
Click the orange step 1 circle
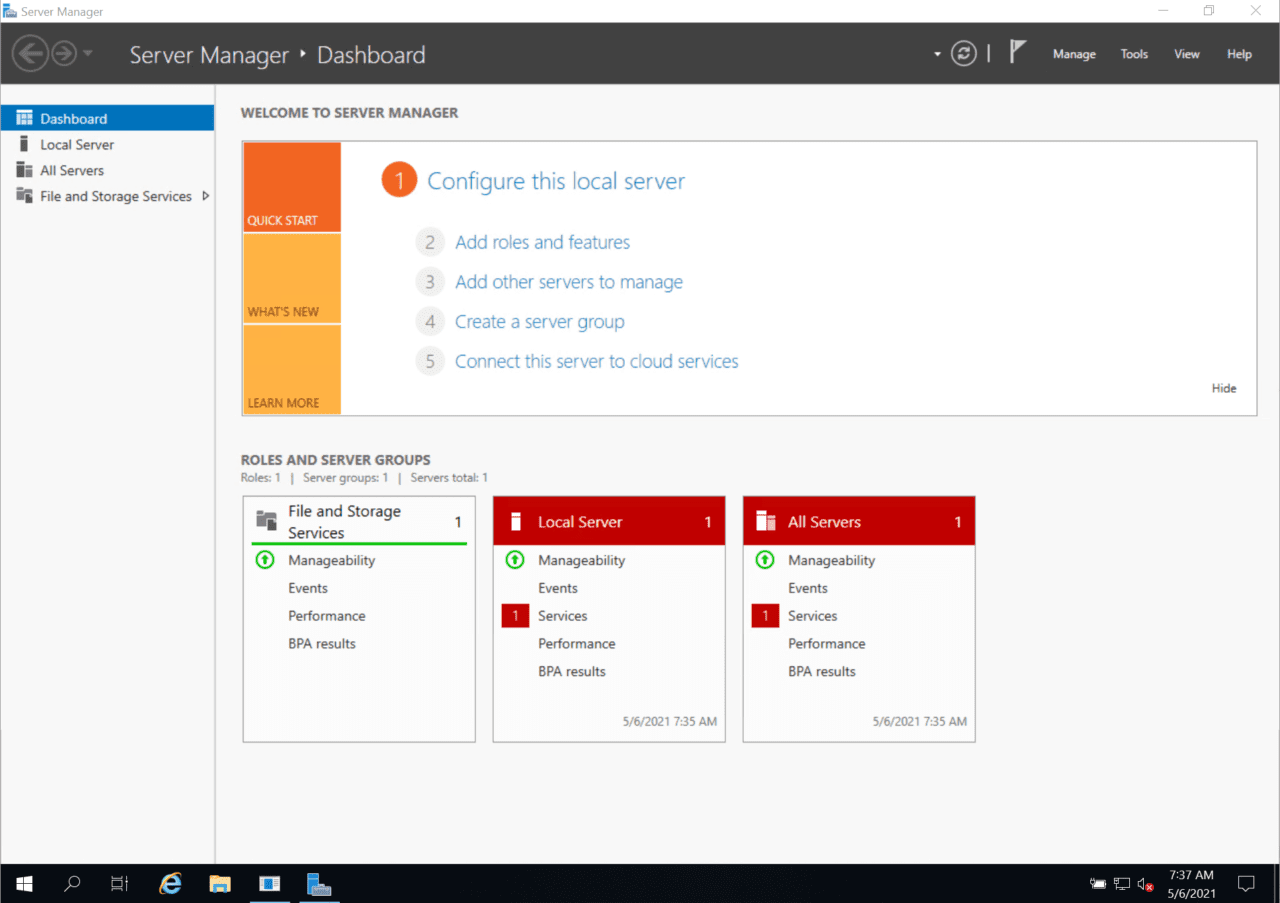(399, 181)
